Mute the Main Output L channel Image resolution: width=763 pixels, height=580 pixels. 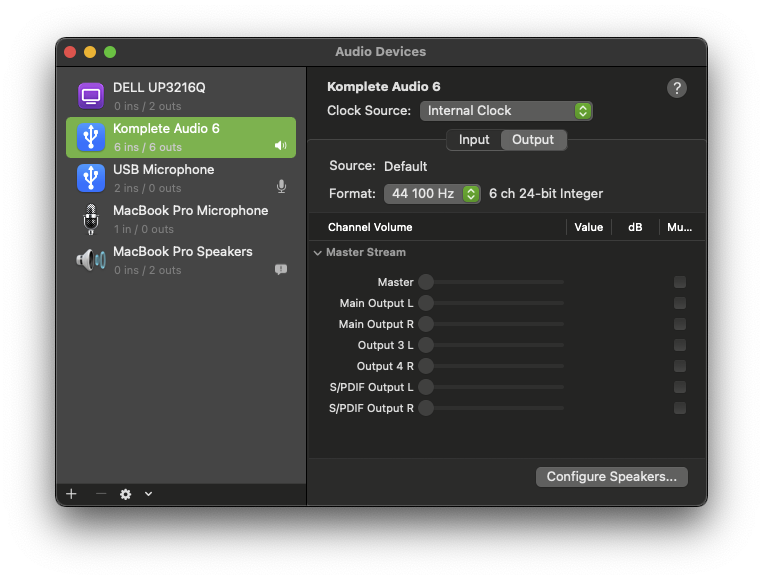click(x=680, y=303)
